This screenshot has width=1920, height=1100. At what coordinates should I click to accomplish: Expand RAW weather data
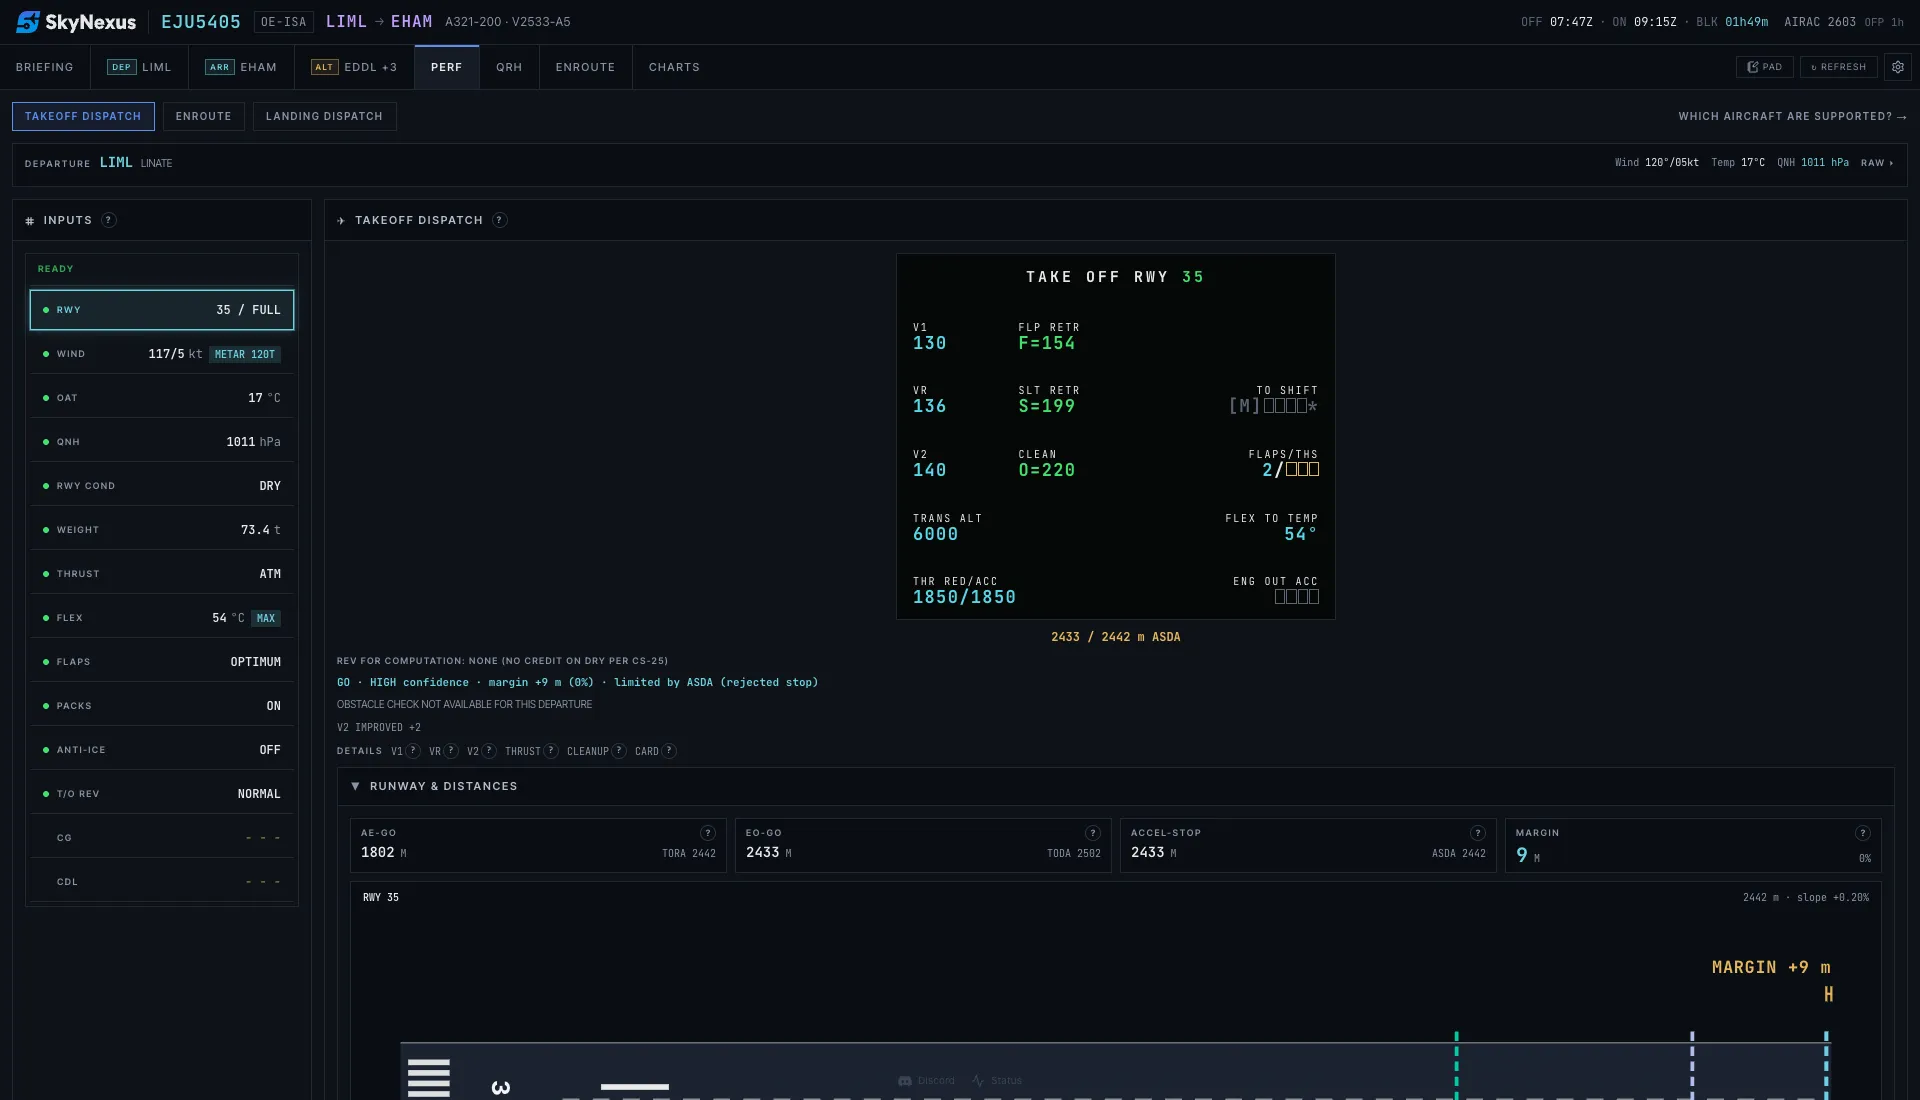point(1877,163)
